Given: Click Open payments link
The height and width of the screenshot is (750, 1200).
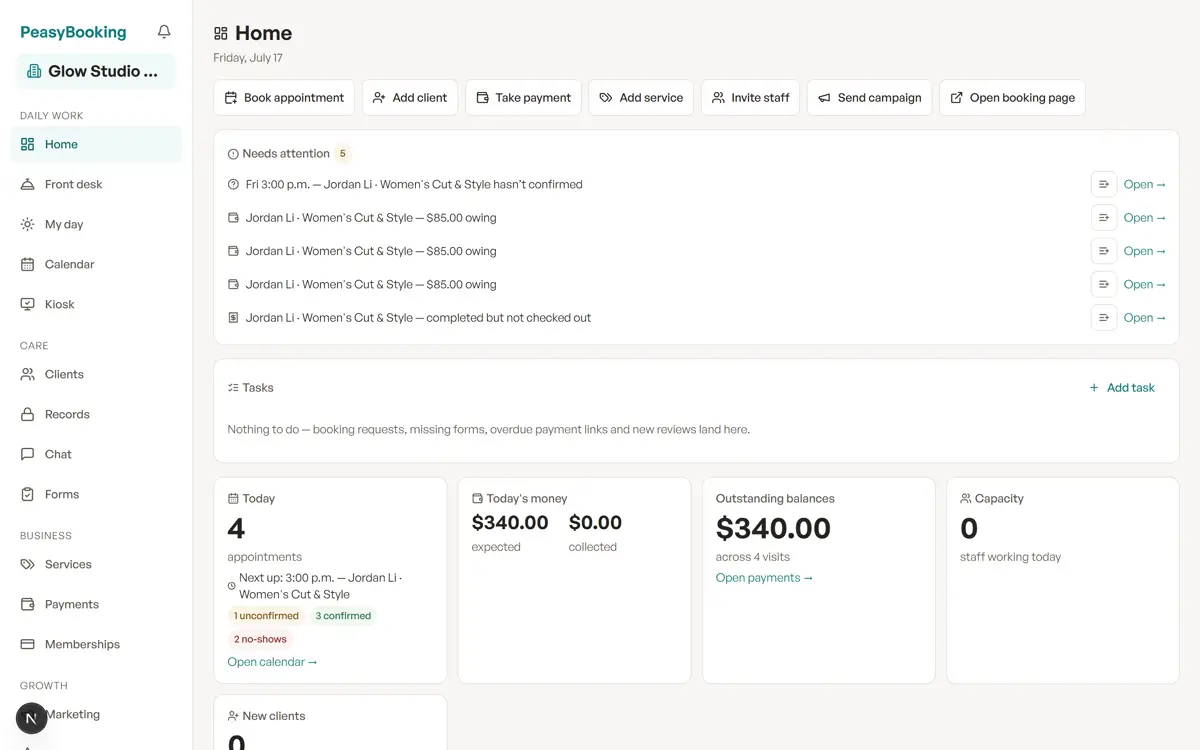Looking at the screenshot, I should (764, 578).
